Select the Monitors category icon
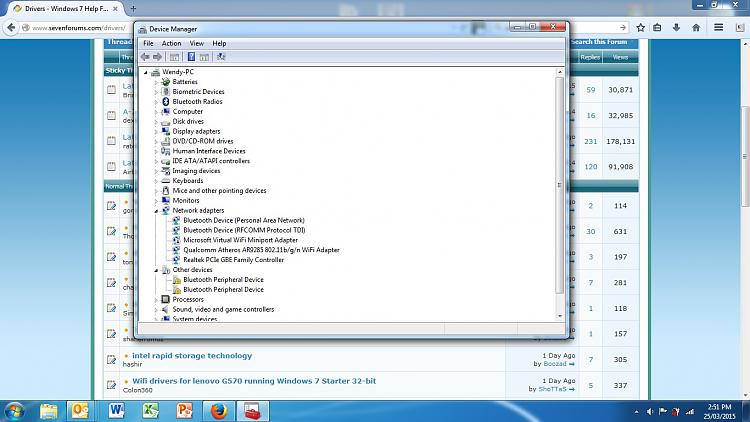The image size is (750, 422). [x=165, y=200]
